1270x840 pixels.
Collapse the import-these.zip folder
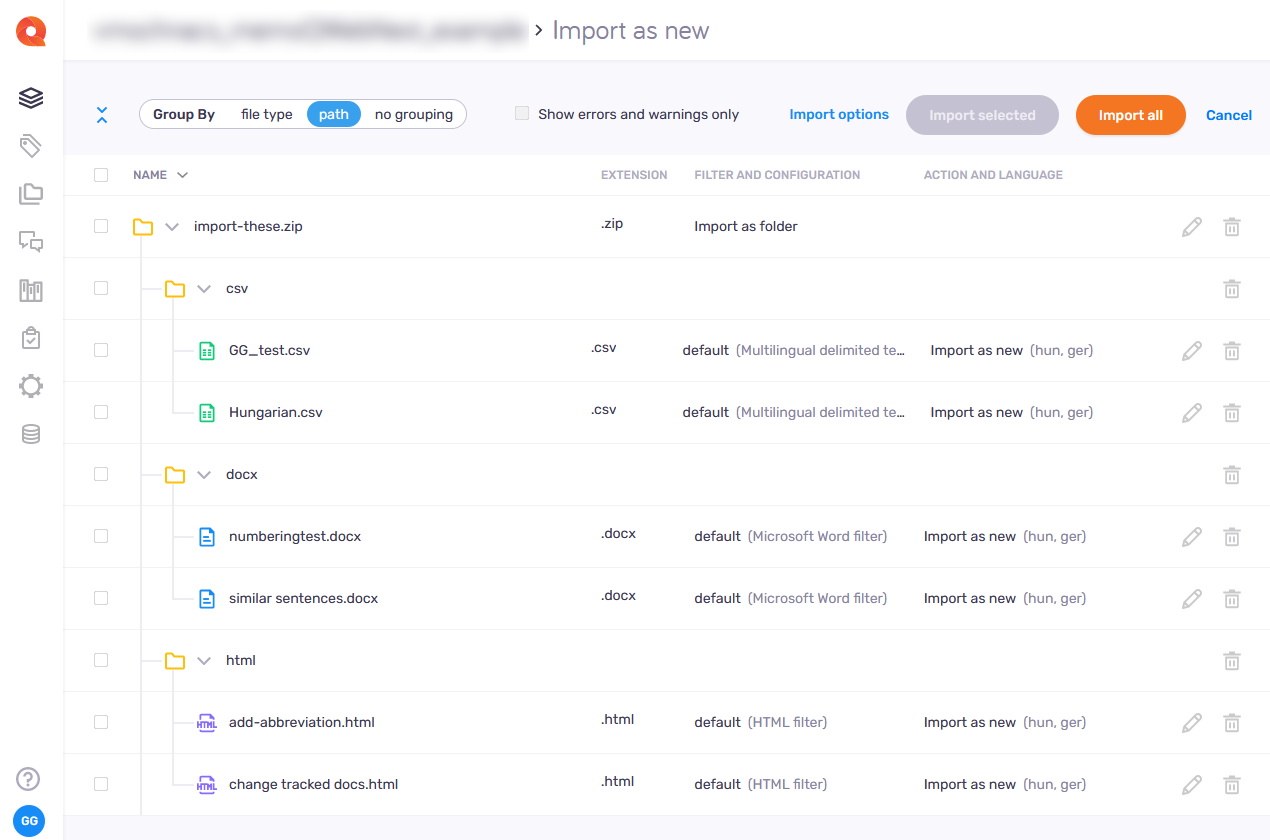(x=172, y=227)
